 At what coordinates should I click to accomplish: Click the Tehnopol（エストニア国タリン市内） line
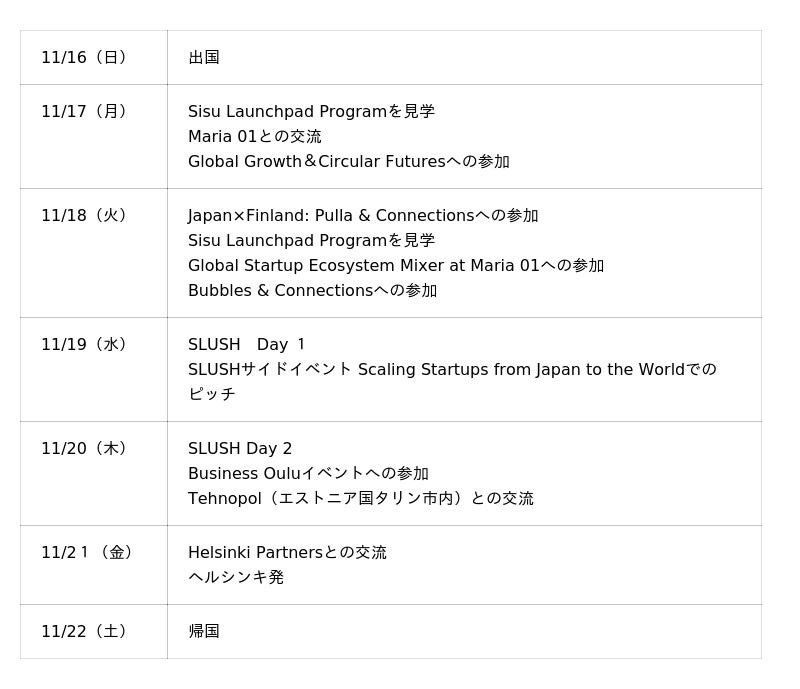[x=360, y=499]
